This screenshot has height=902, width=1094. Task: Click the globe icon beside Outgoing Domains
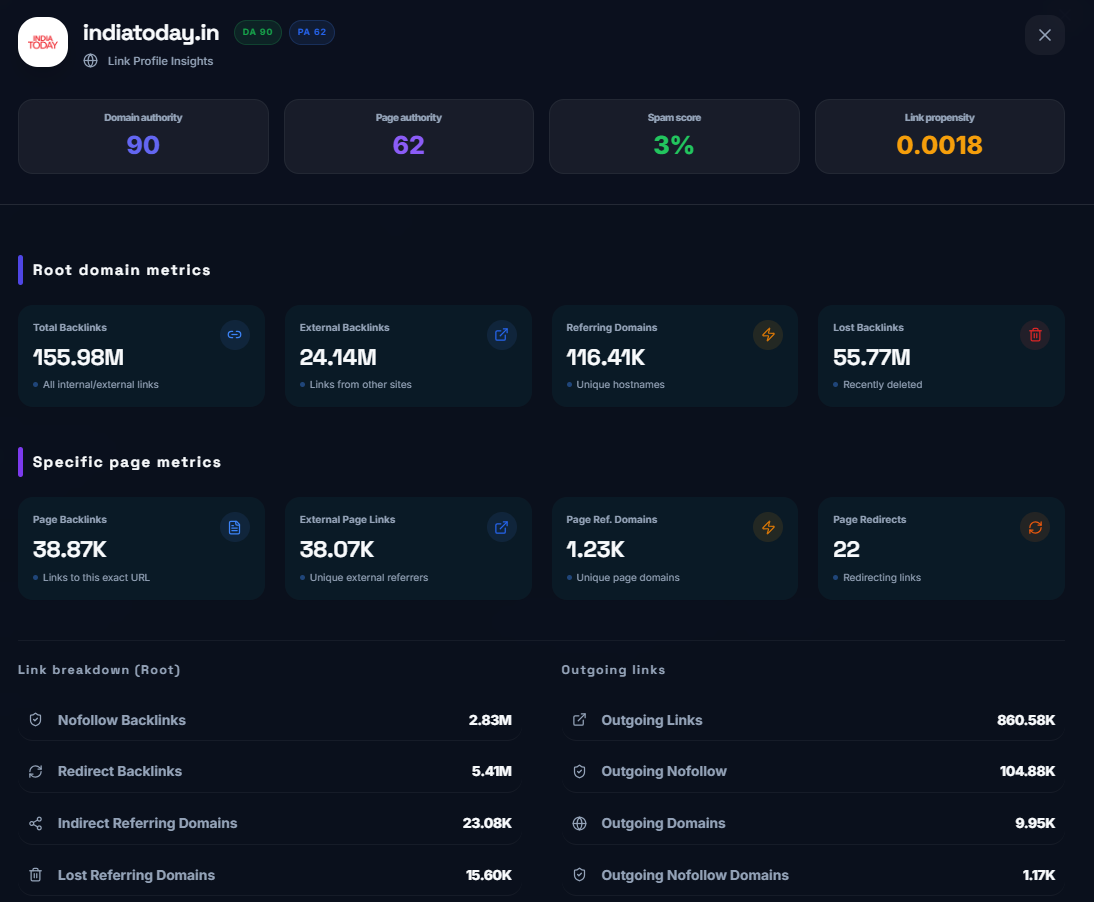(x=579, y=824)
